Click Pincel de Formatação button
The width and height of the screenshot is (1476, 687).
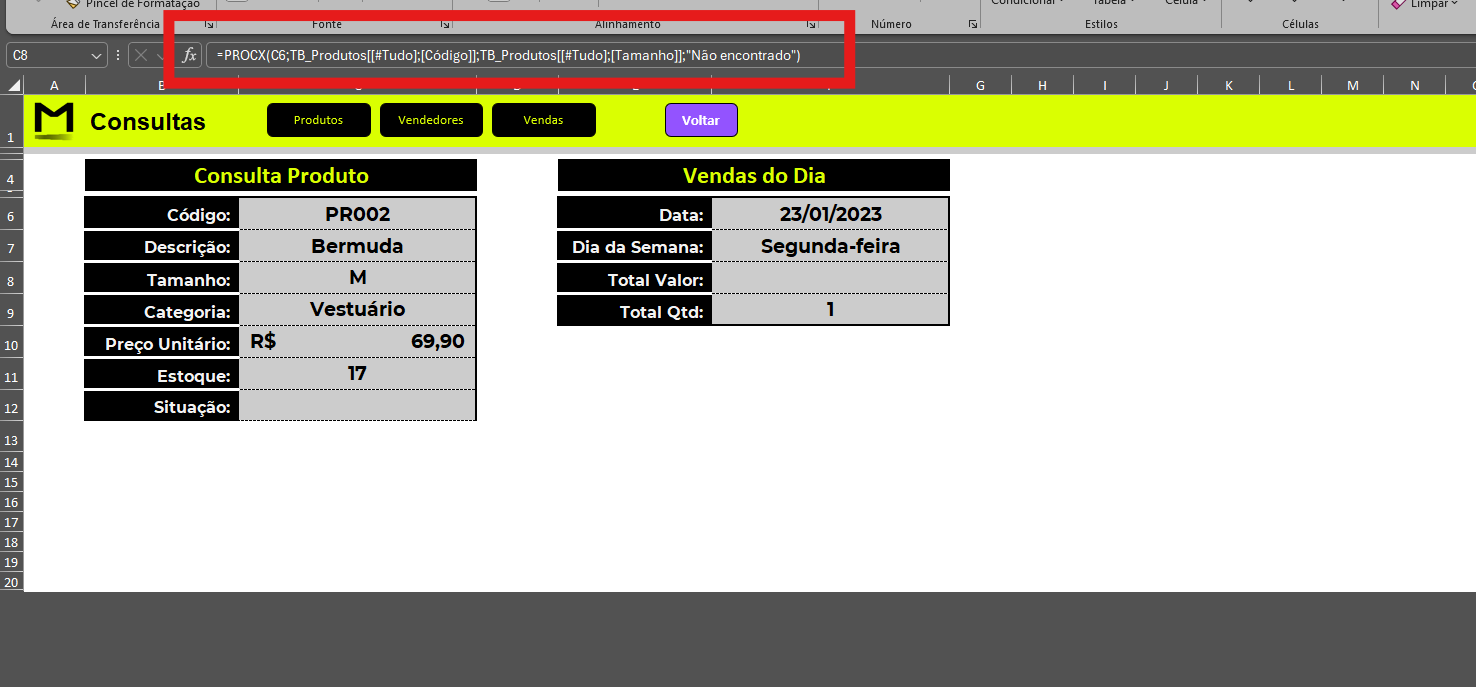point(133,4)
